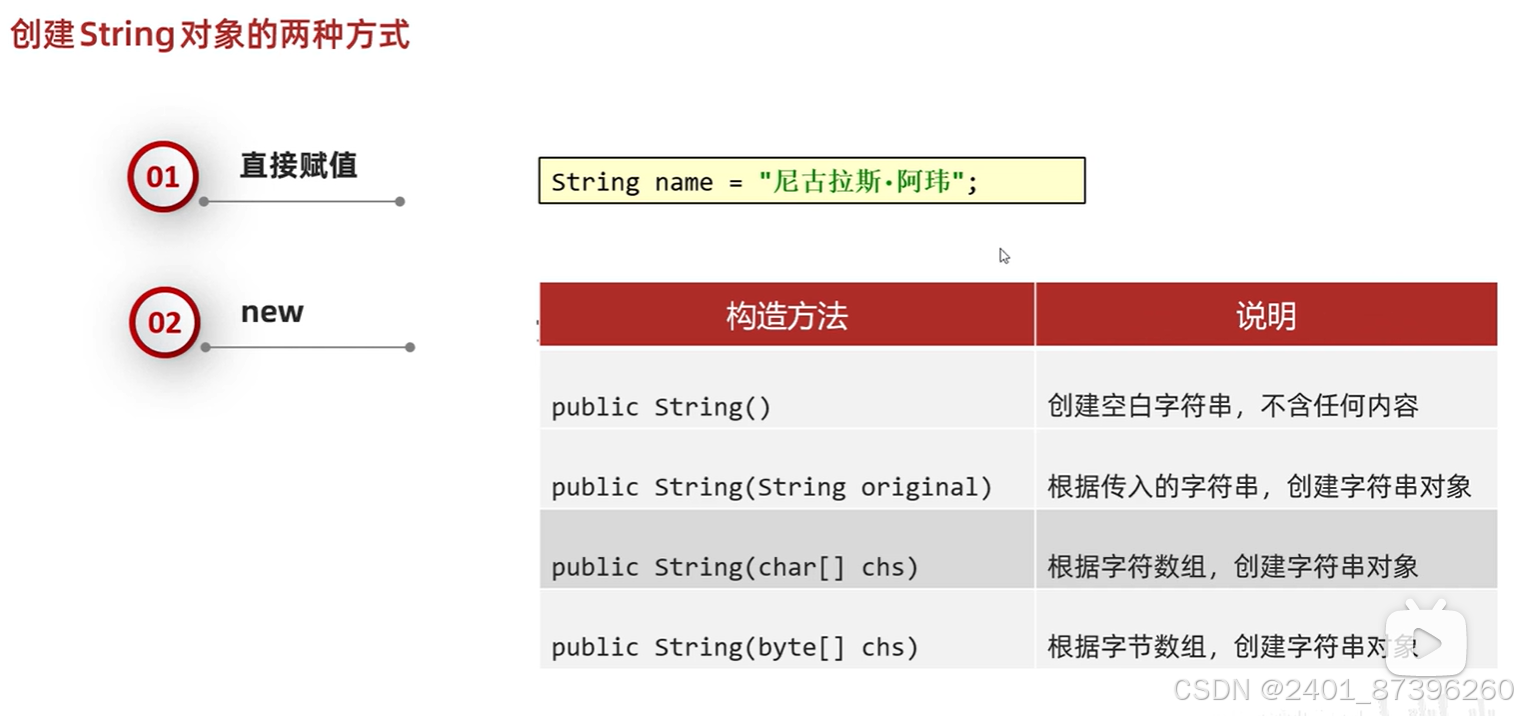Click the description 根据字符数组，创建字符串对象
The image size is (1518, 716).
pos(1233,566)
